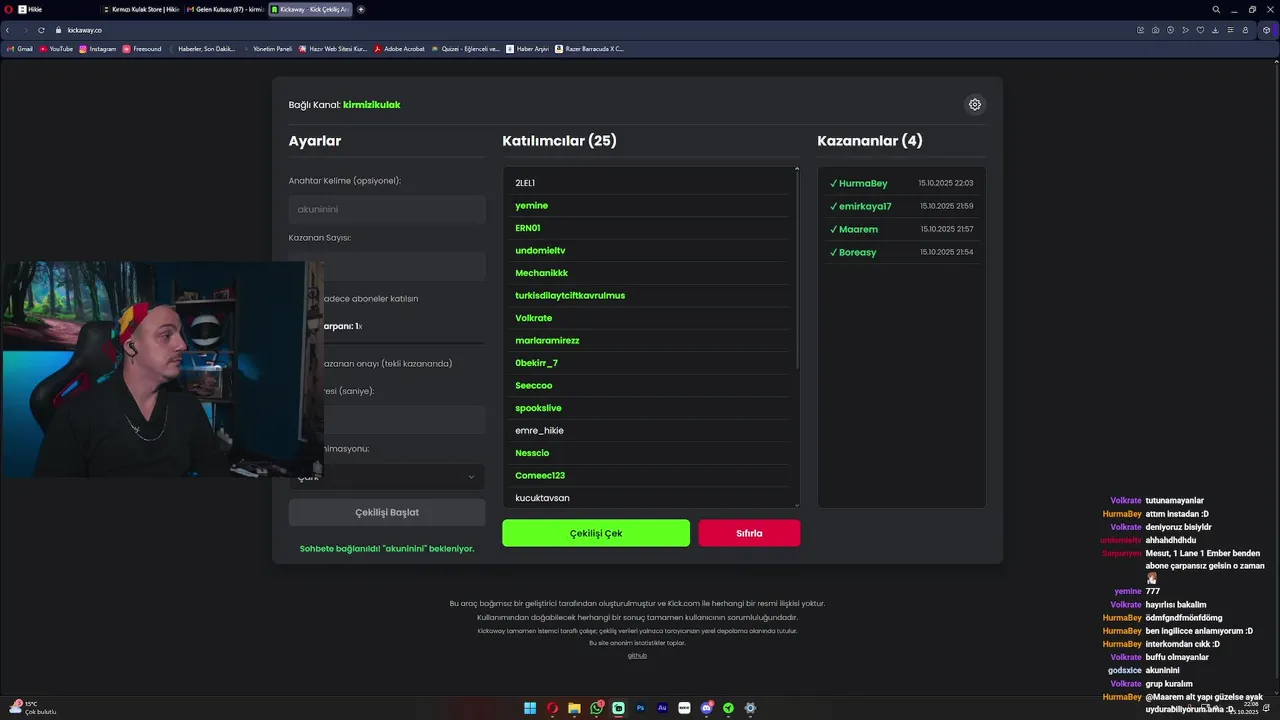
Task: Click winner Boreasy in Kazananlar
Action: coord(901,252)
